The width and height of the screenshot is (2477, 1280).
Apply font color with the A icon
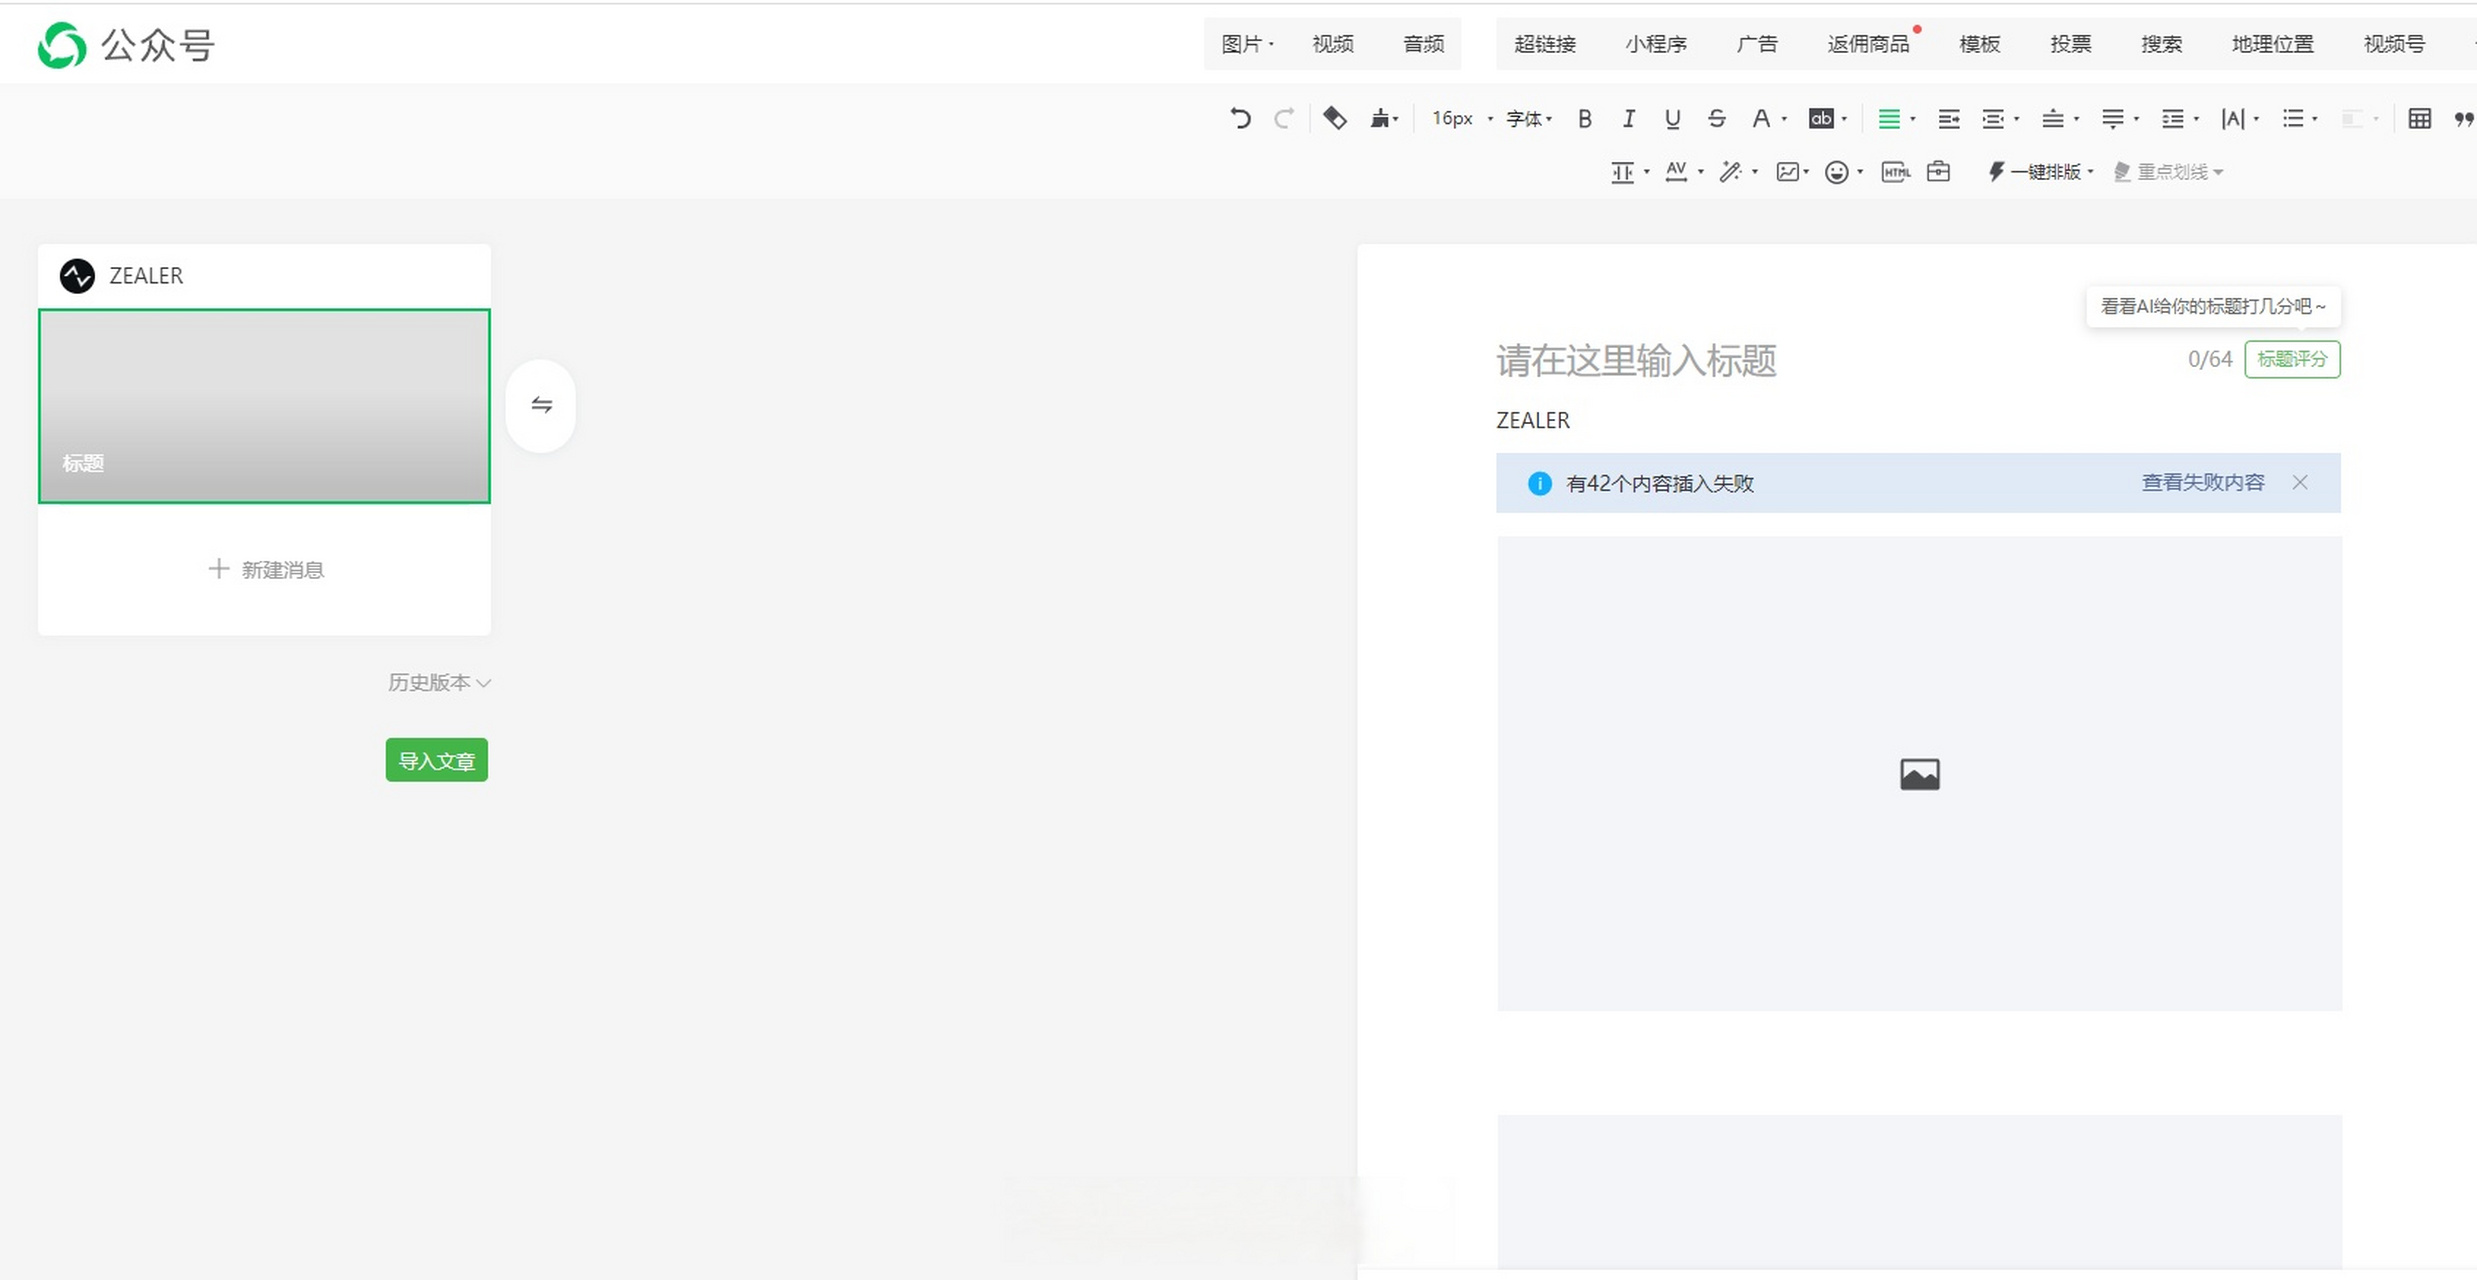tap(1761, 119)
